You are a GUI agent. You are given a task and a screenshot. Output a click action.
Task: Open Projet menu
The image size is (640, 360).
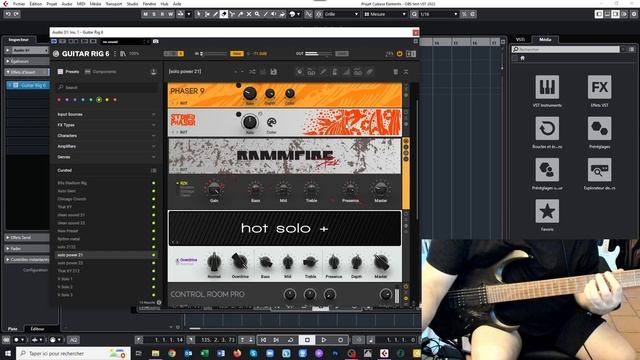click(x=52, y=4)
